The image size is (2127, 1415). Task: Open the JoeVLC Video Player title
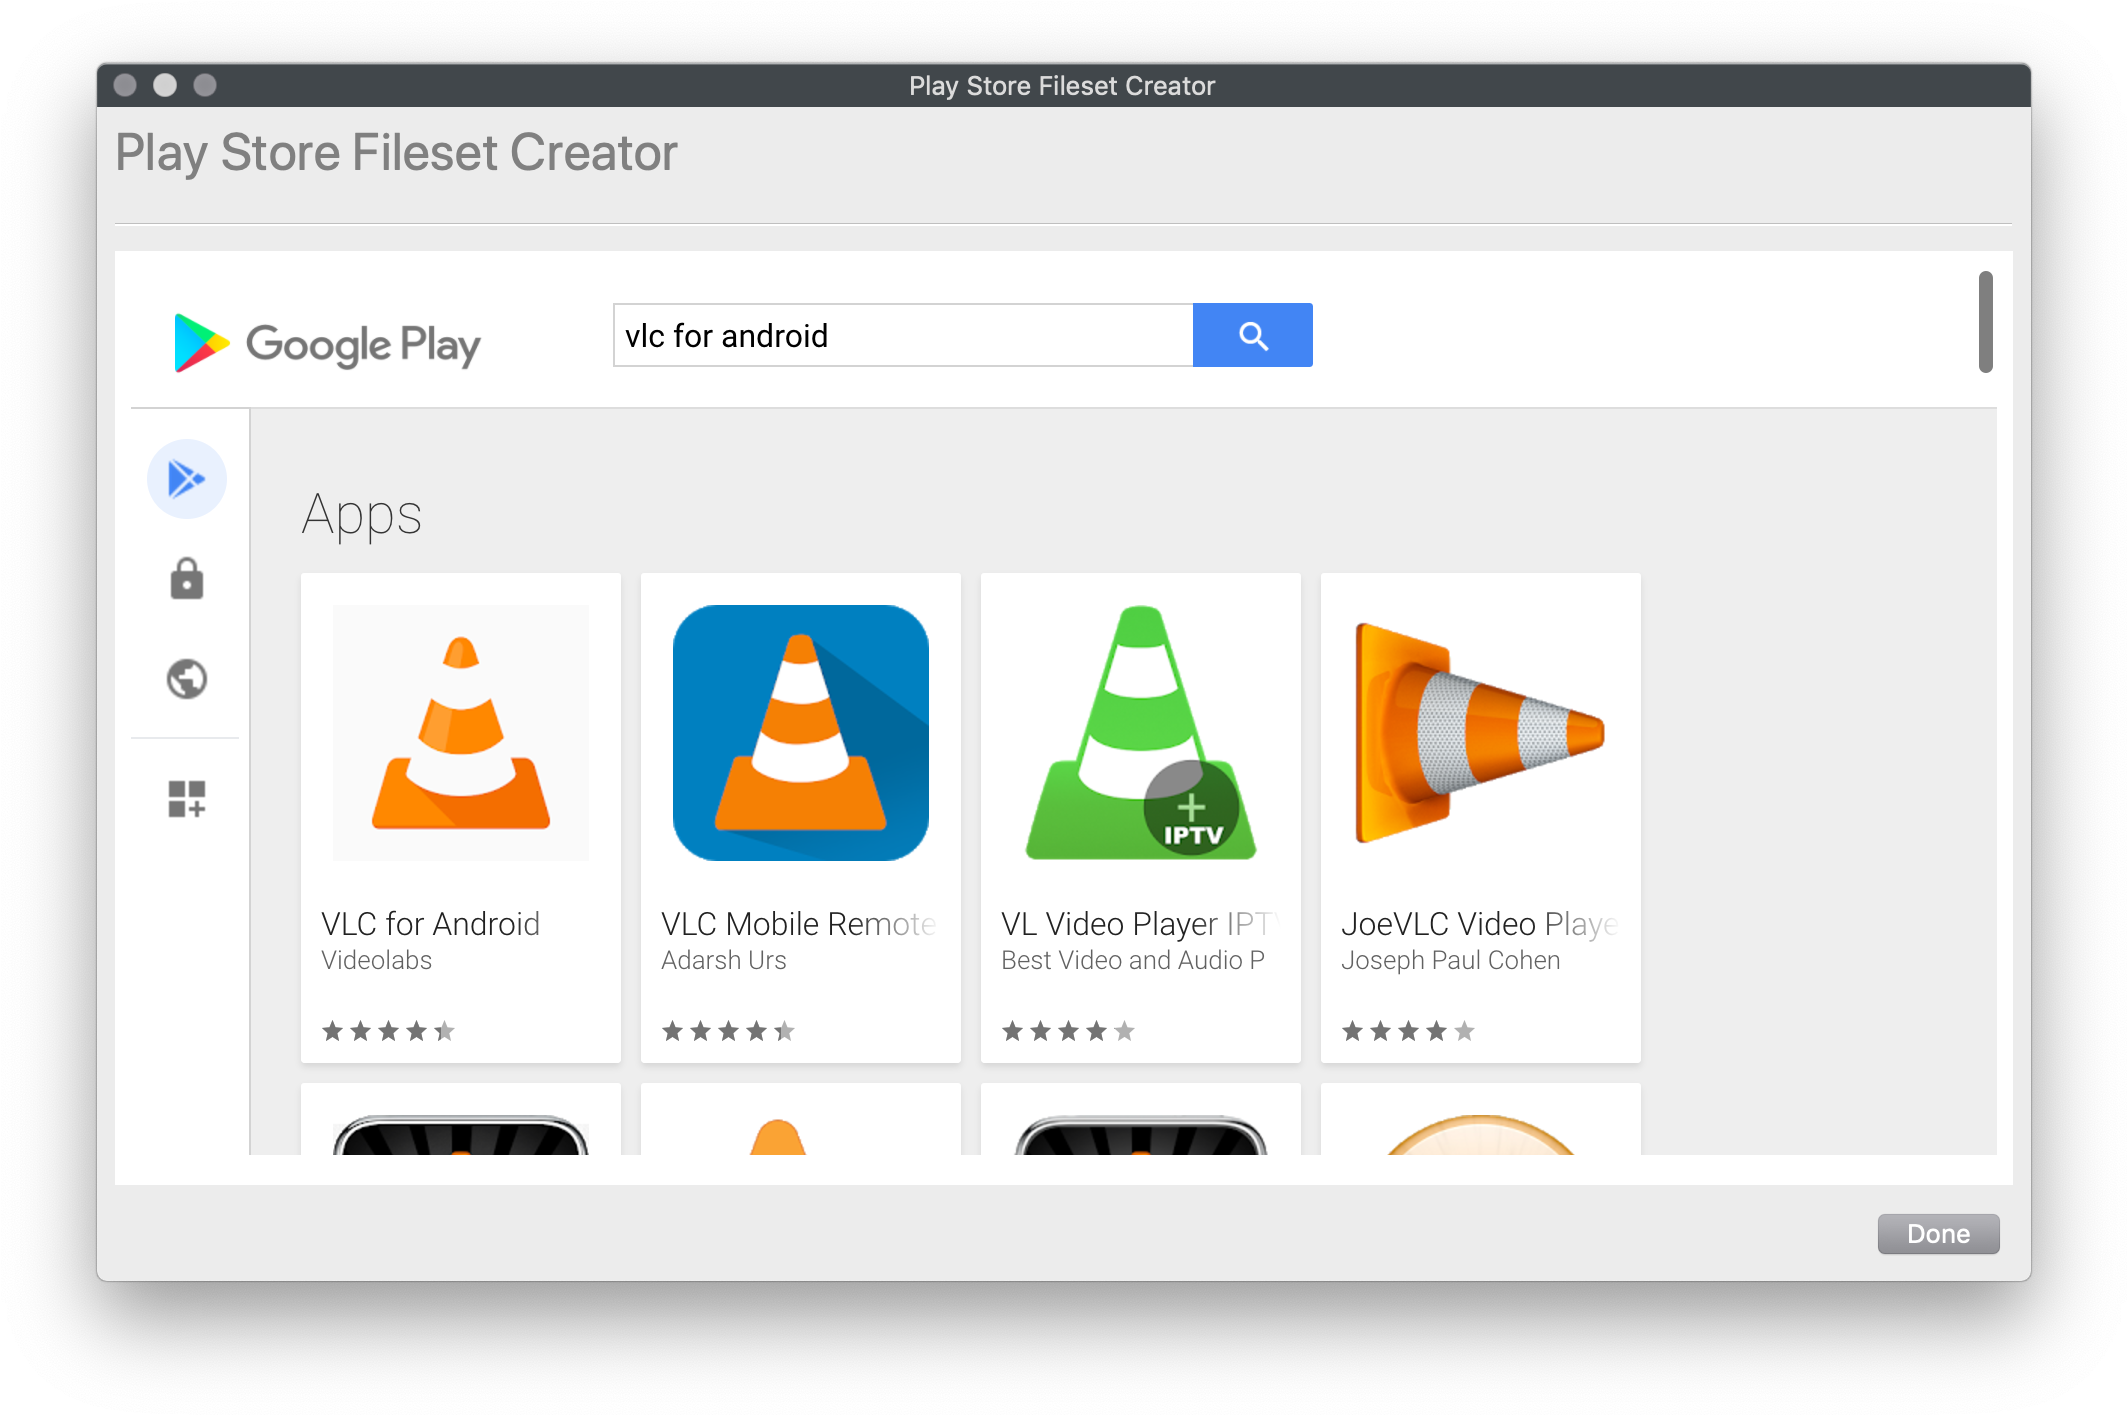click(x=1479, y=923)
